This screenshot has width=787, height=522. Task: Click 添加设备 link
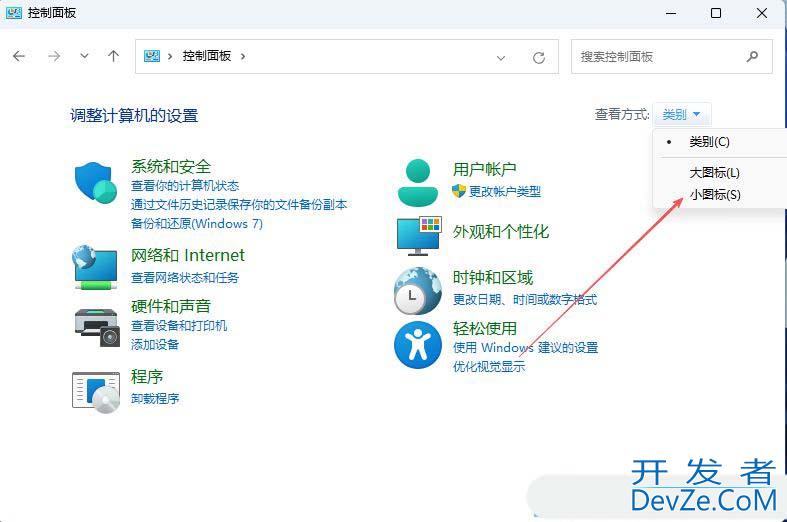pyautogui.click(x=155, y=344)
